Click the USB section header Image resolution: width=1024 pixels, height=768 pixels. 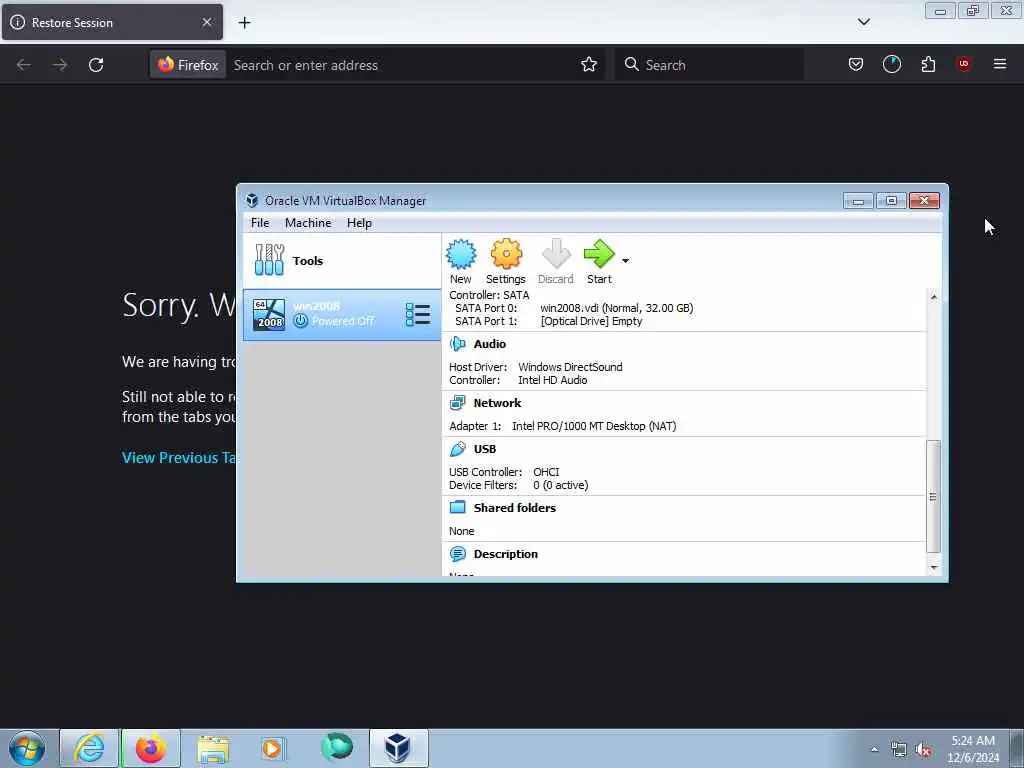485,449
